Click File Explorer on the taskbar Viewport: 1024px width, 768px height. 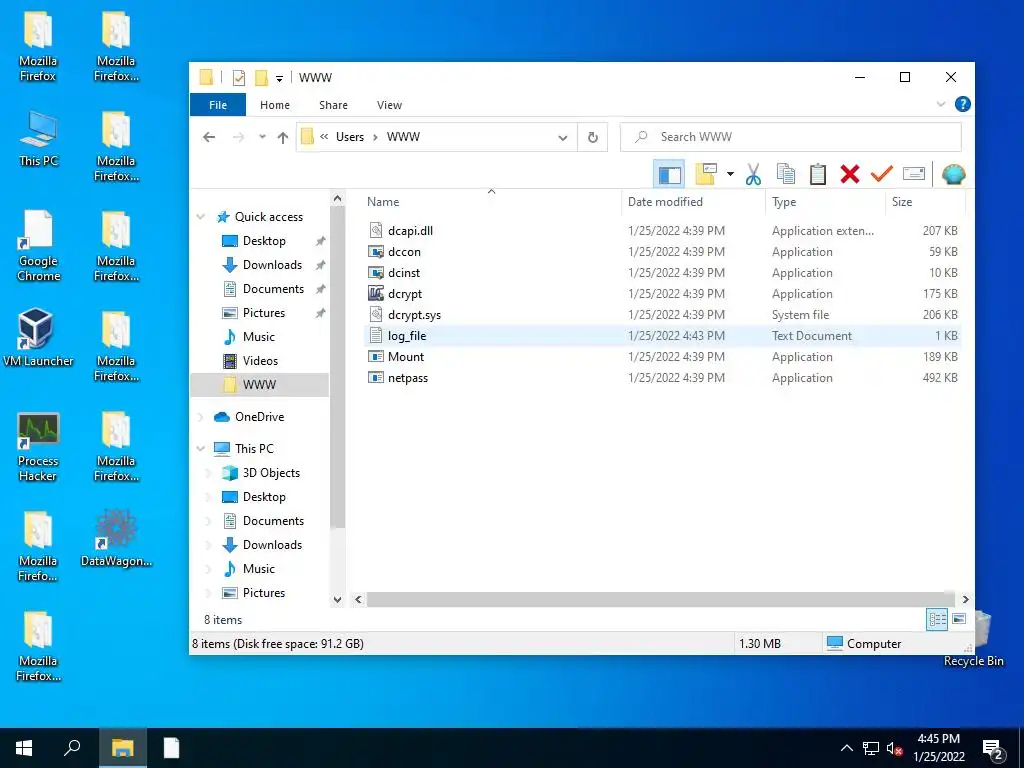122,748
